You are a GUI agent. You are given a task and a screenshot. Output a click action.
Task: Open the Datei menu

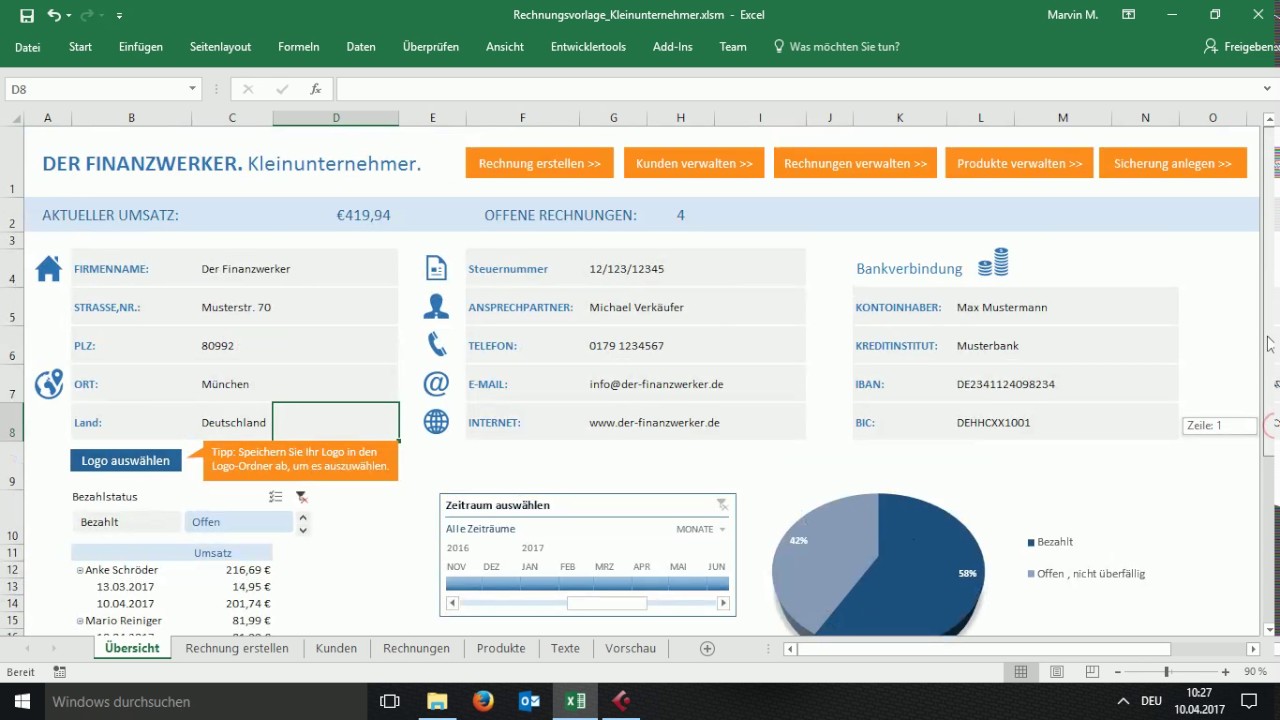coord(28,47)
